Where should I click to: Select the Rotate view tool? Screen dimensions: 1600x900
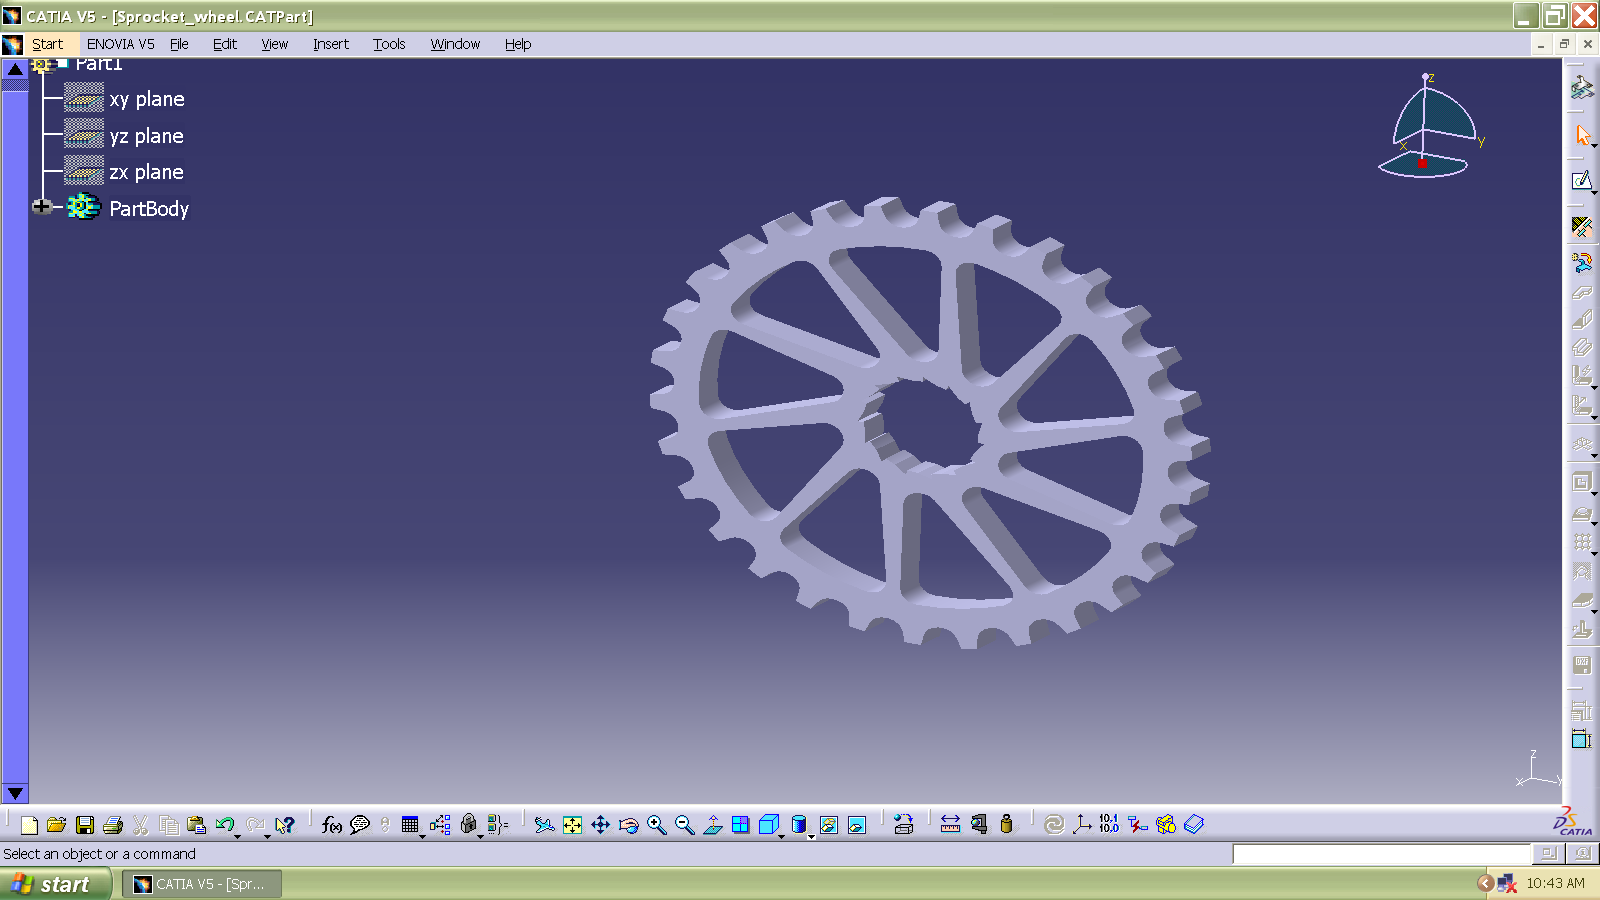pyautogui.click(x=628, y=825)
